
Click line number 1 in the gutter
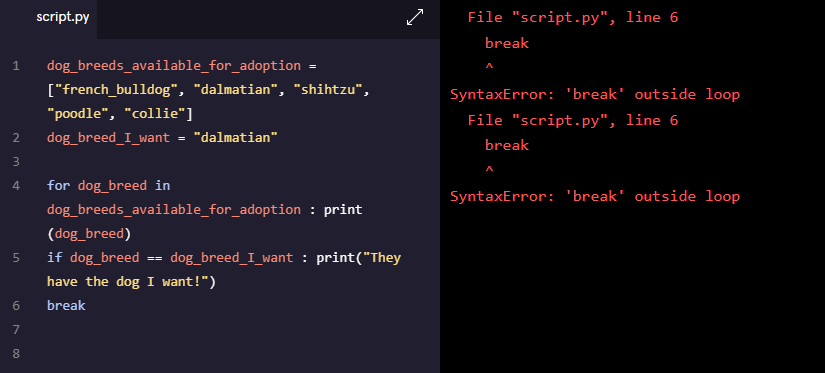click(16, 66)
